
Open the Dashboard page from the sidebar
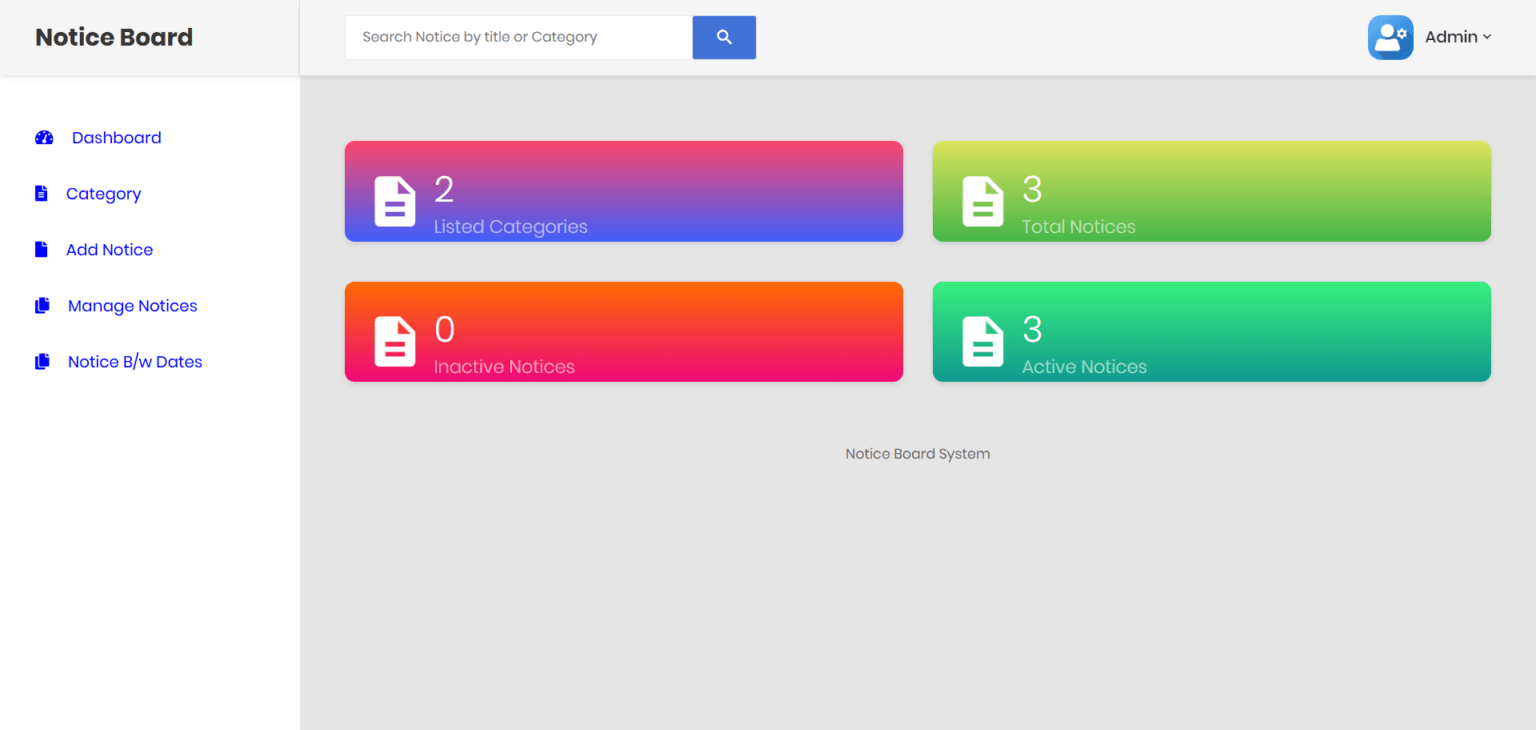[x=116, y=137]
